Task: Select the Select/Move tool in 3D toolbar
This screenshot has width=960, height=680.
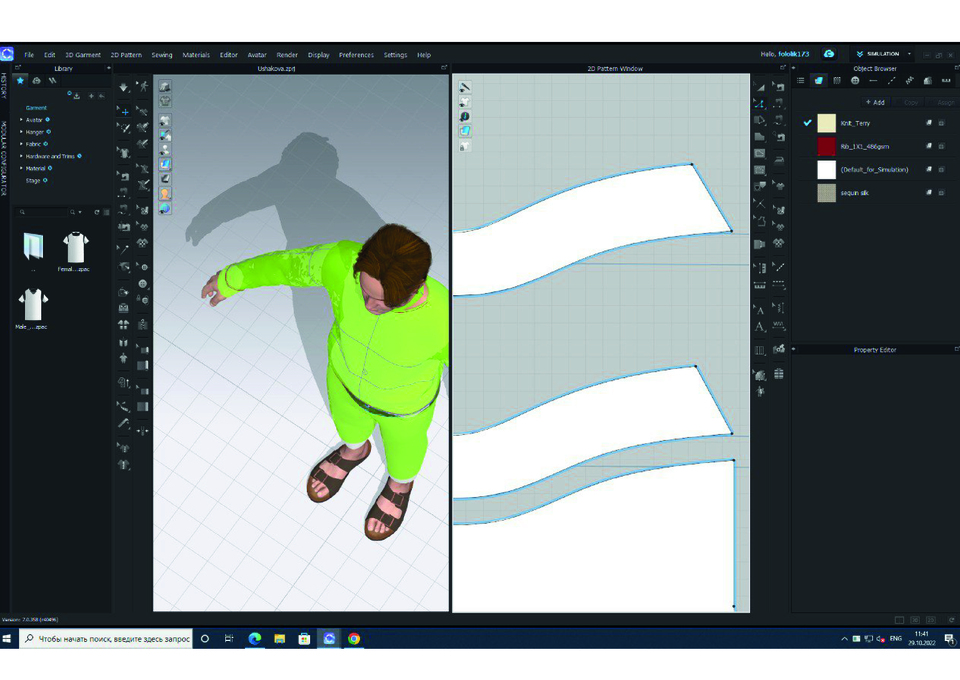Action: tap(124, 113)
